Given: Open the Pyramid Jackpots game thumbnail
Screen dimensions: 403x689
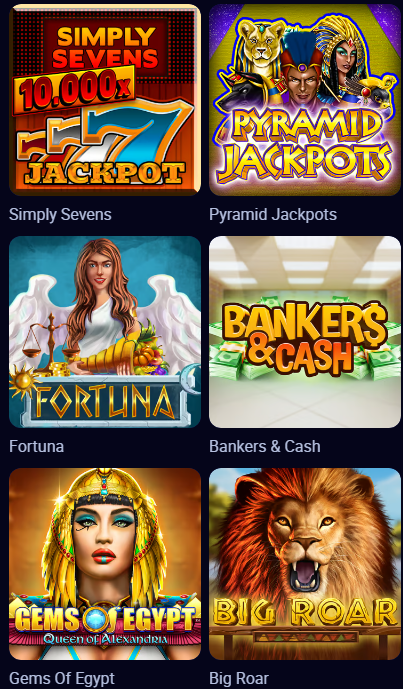Looking at the screenshot, I should tap(305, 100).
